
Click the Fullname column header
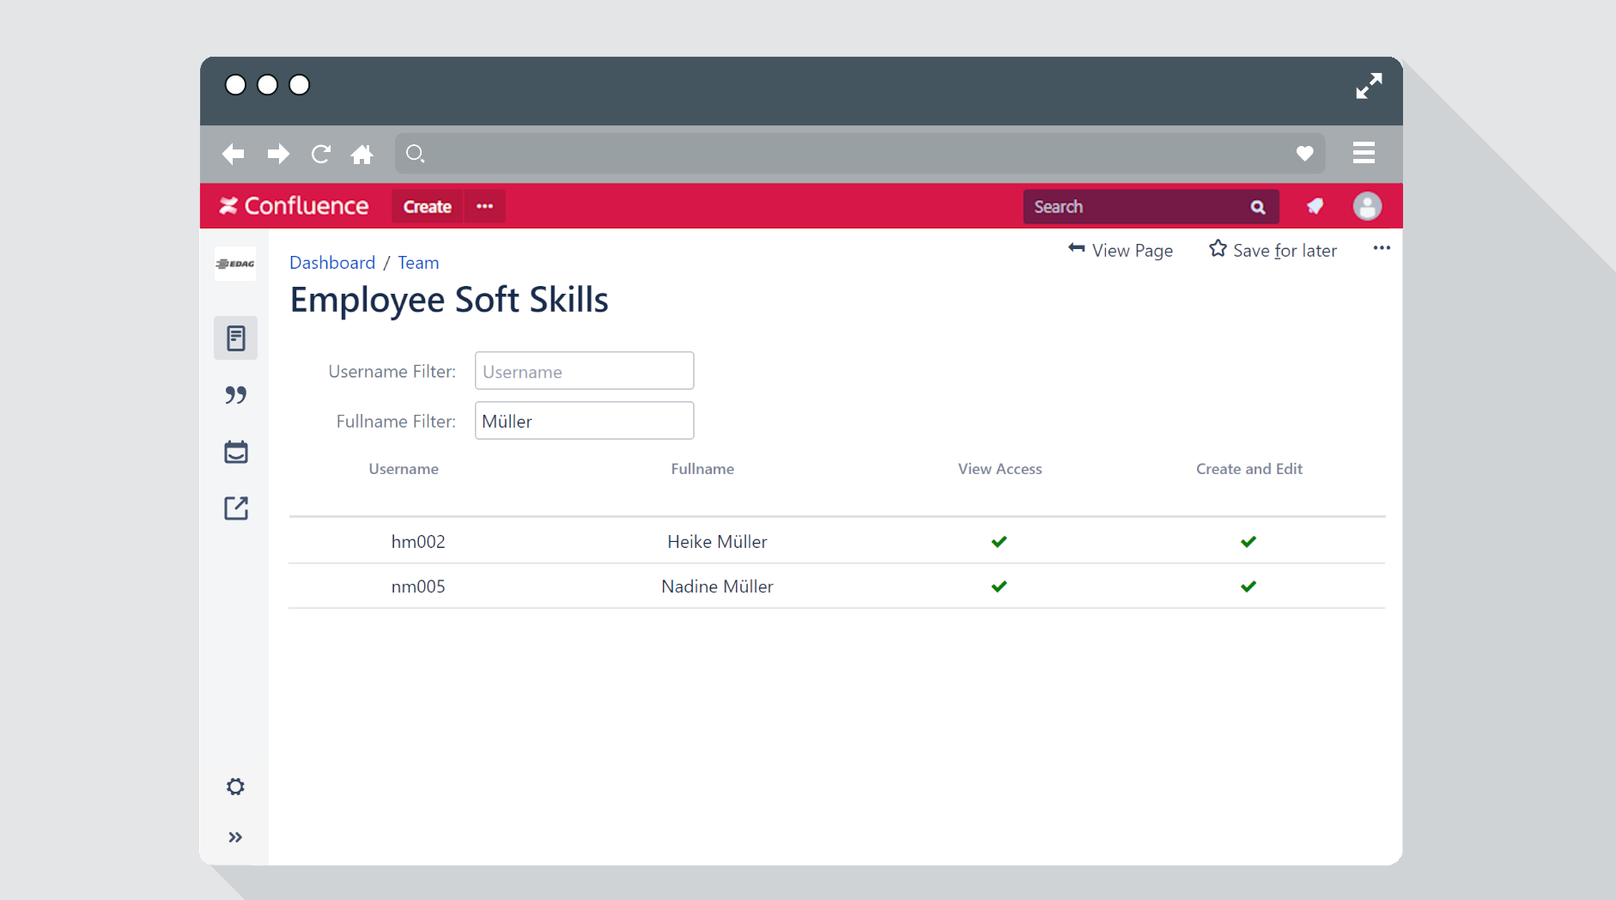click(x=702, y=469)
